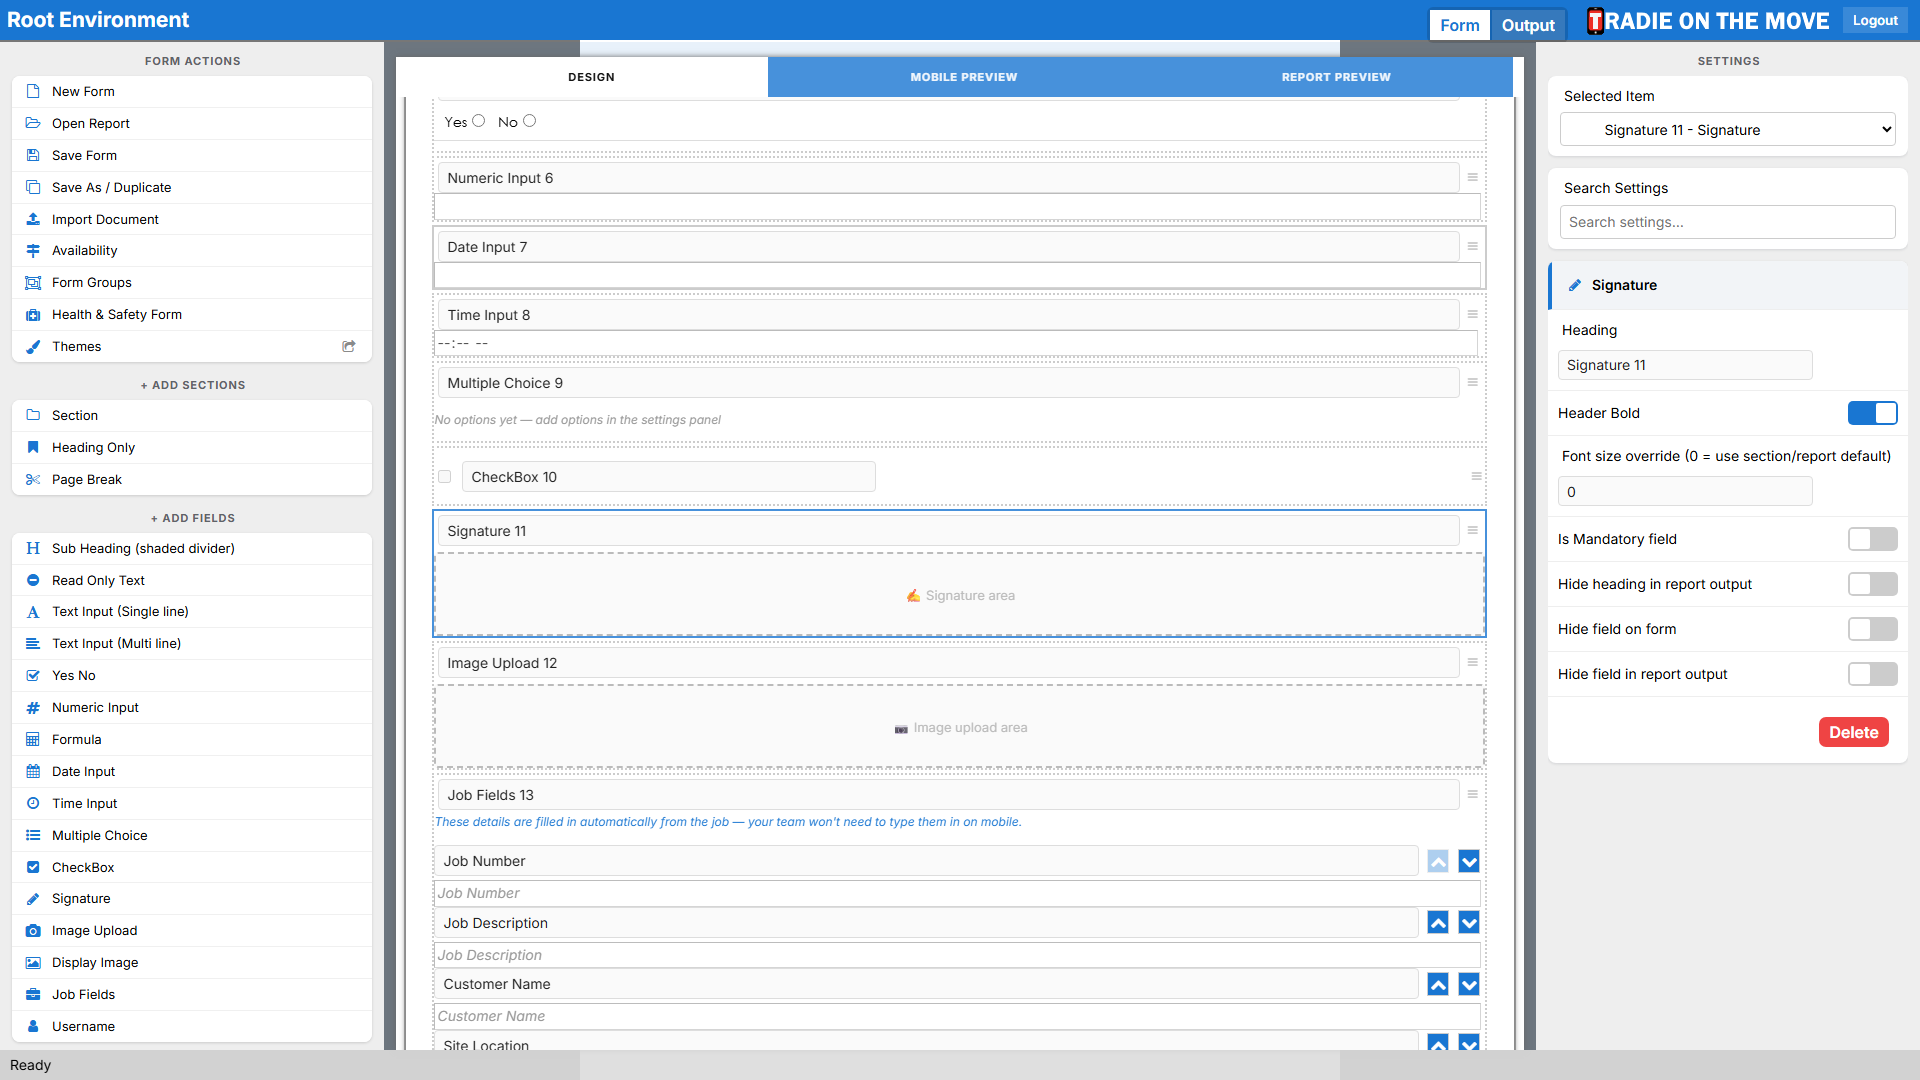
Task: Click the Import Document upload icon
Action: 33,219
